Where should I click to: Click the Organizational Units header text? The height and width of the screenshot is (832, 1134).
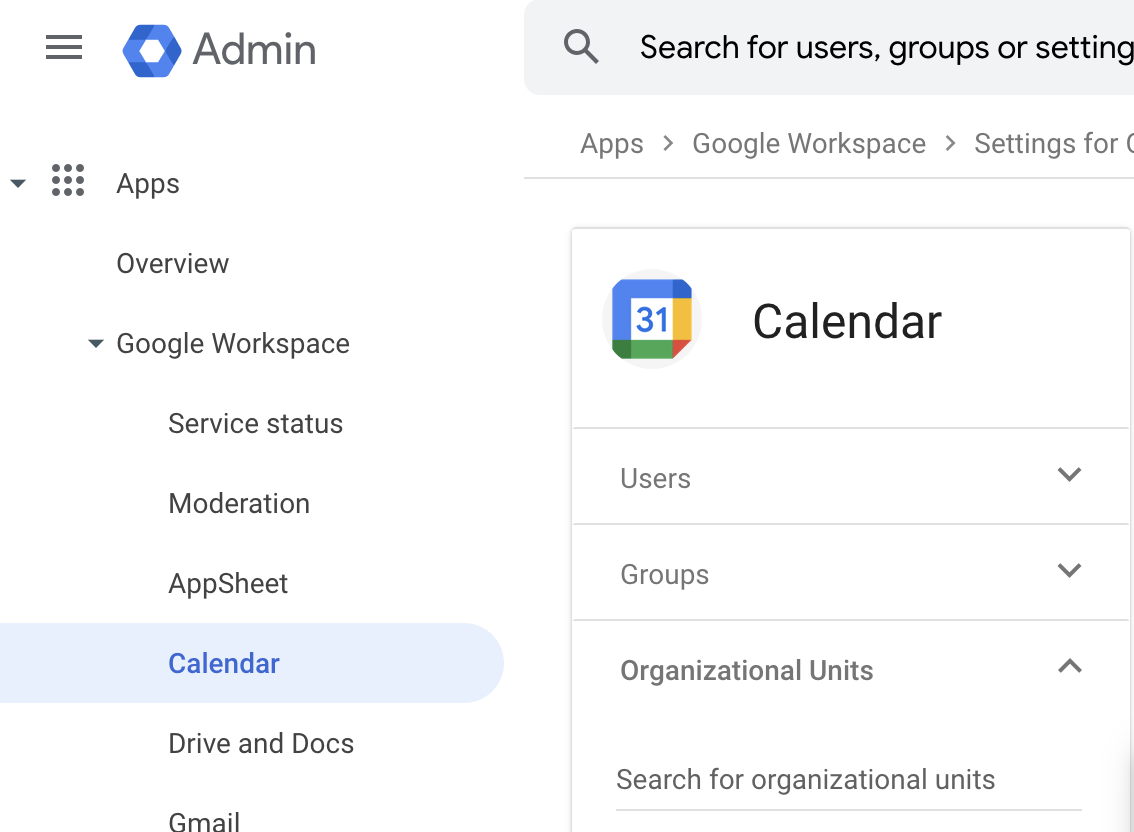[x=746, y=671]
